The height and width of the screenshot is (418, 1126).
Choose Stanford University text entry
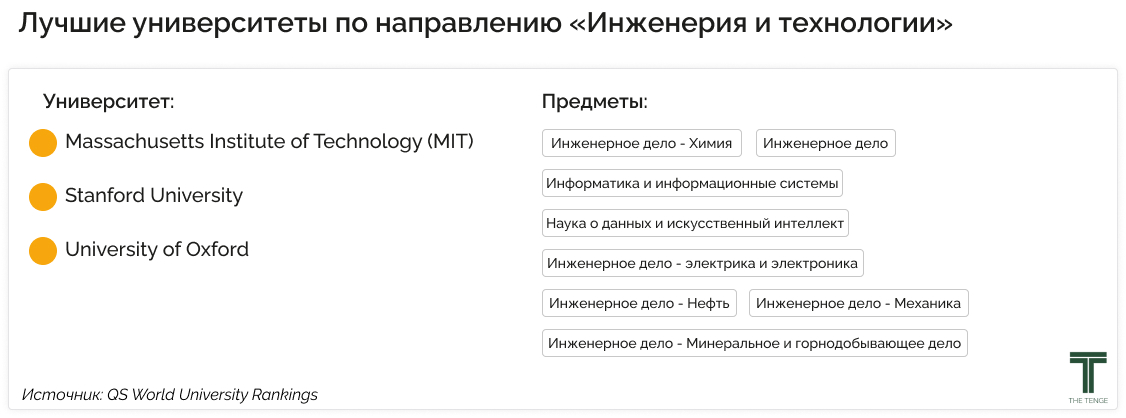154,195
